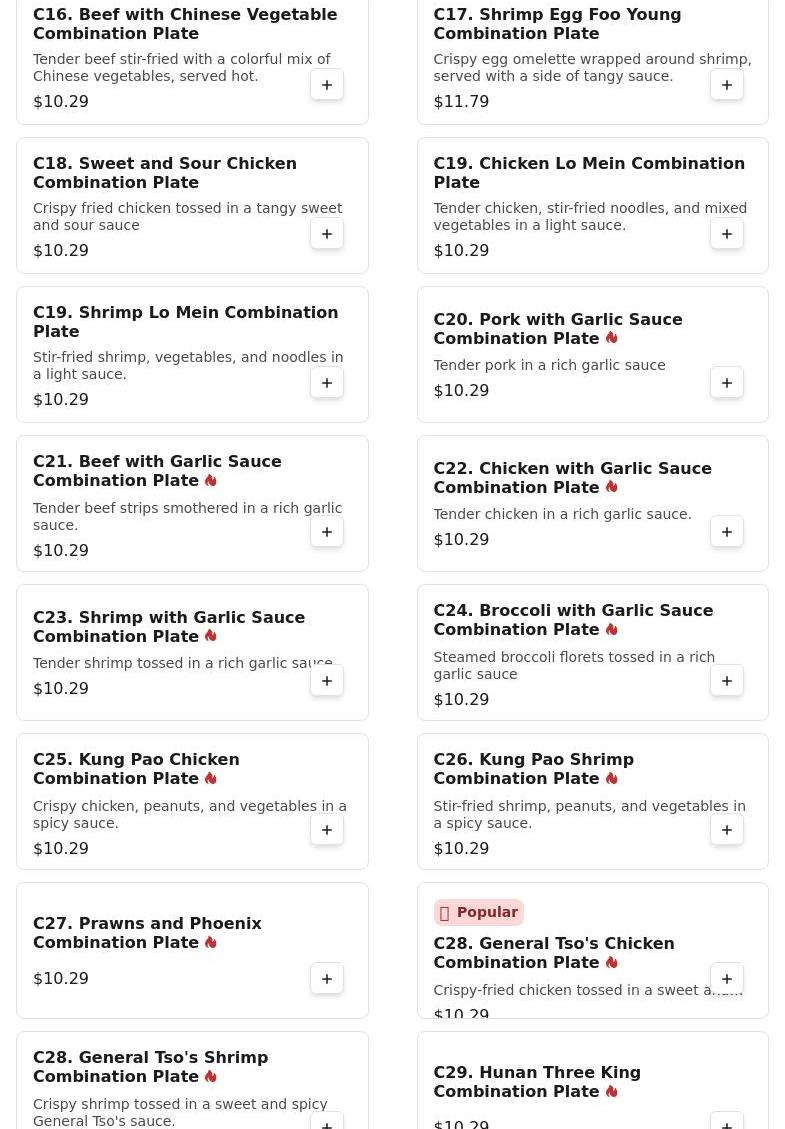Open C27 Prawns and Phoenix item title
The width and height of the screenshot is (785, 1129).
(147, 933)
